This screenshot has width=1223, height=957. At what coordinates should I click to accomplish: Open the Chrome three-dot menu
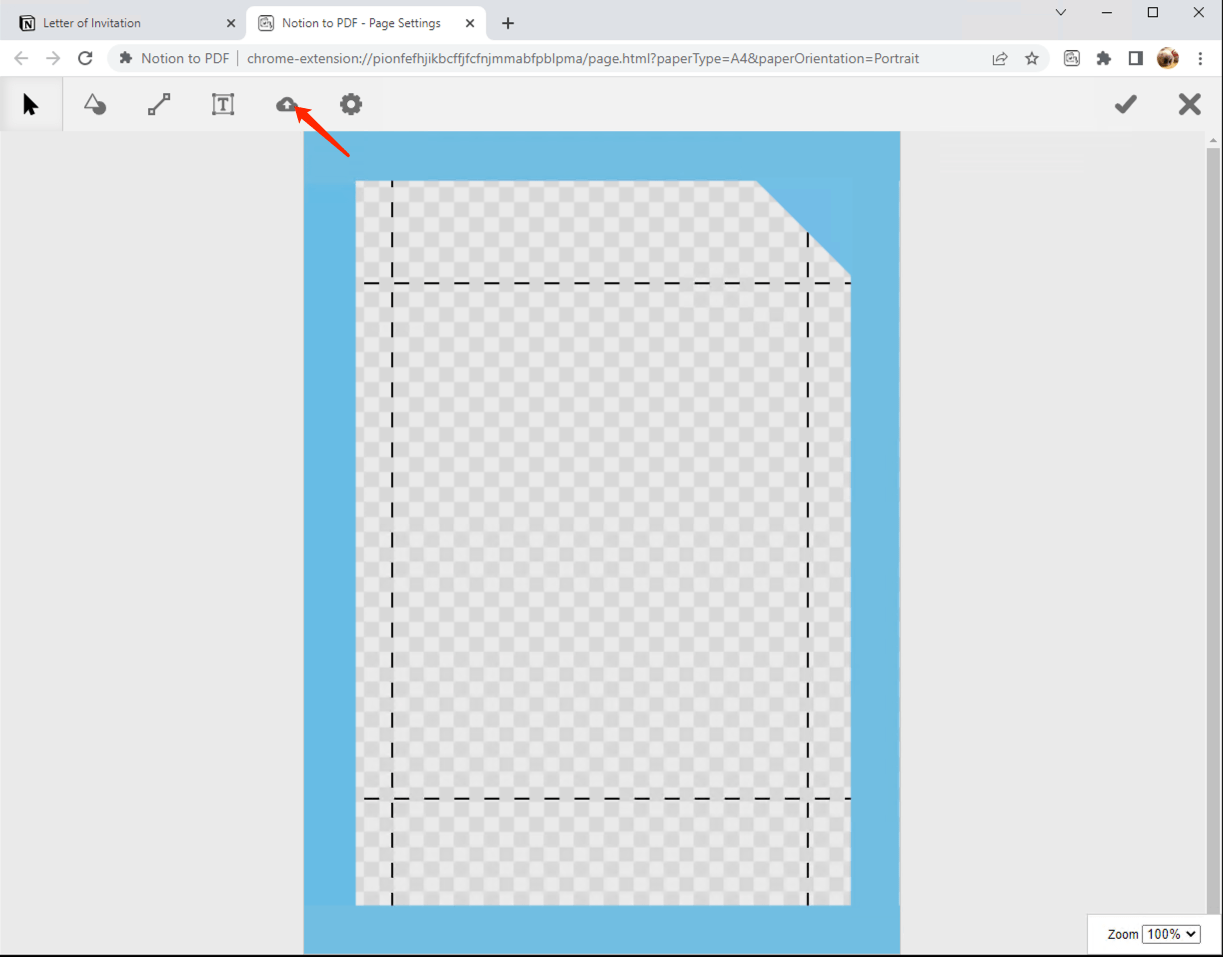tap(1200, 58)
